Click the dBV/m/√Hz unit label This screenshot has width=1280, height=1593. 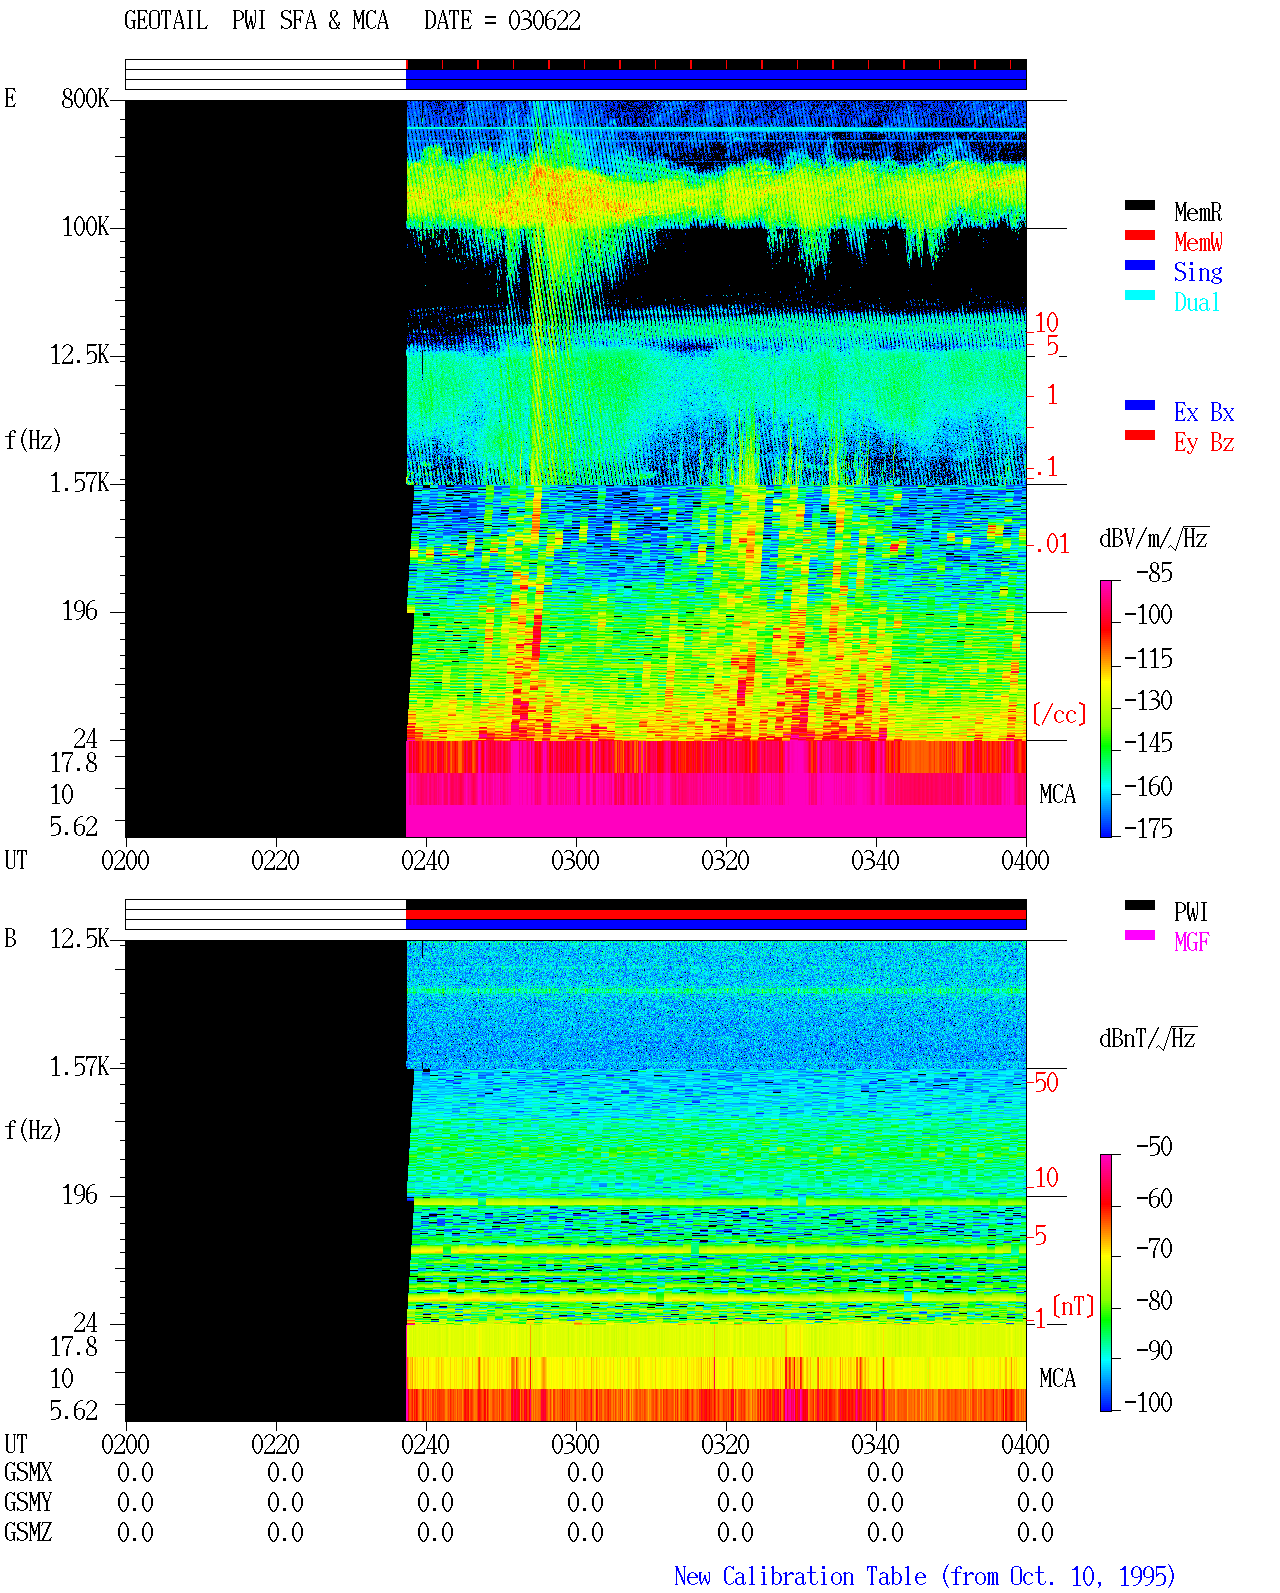click(x=1154, y=538)
